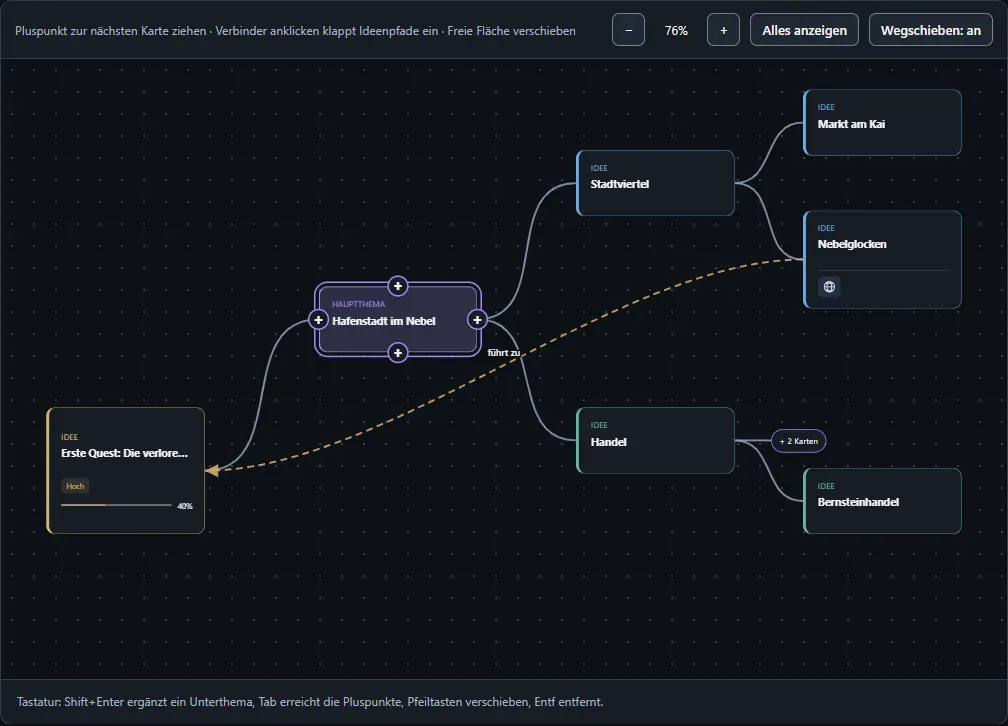Select the Stadtviertel idea card
This screenshot has height=726, width=1008.
pyautogui.click(x=655, y=183)
